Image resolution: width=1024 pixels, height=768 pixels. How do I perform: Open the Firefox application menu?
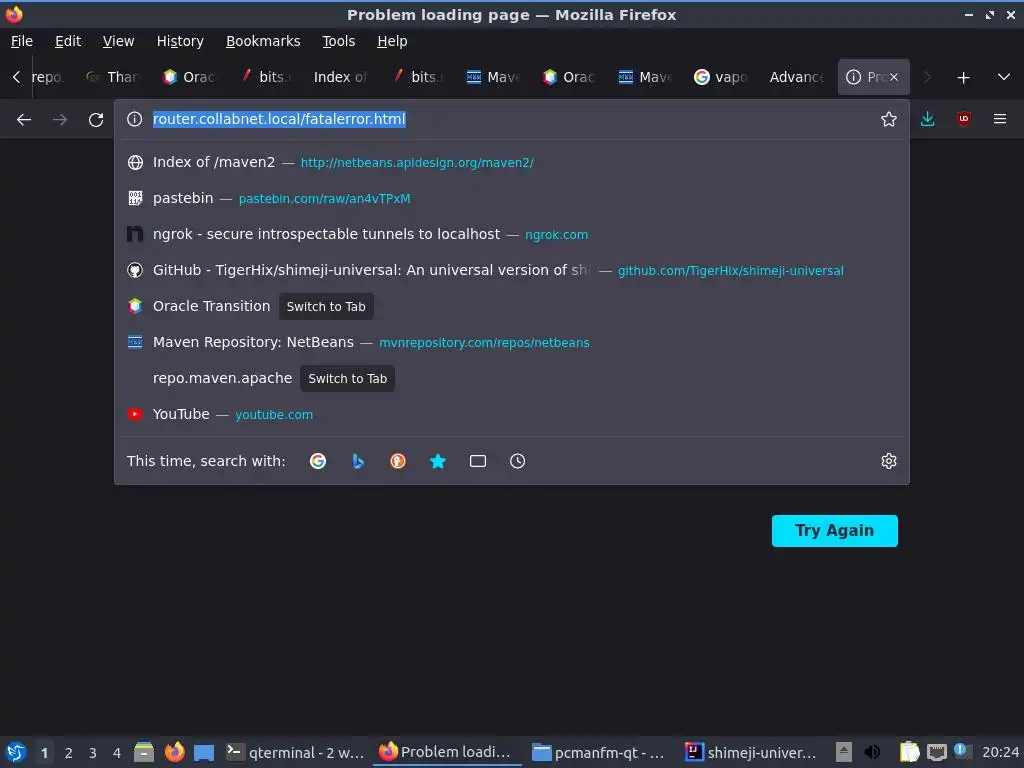999,119
